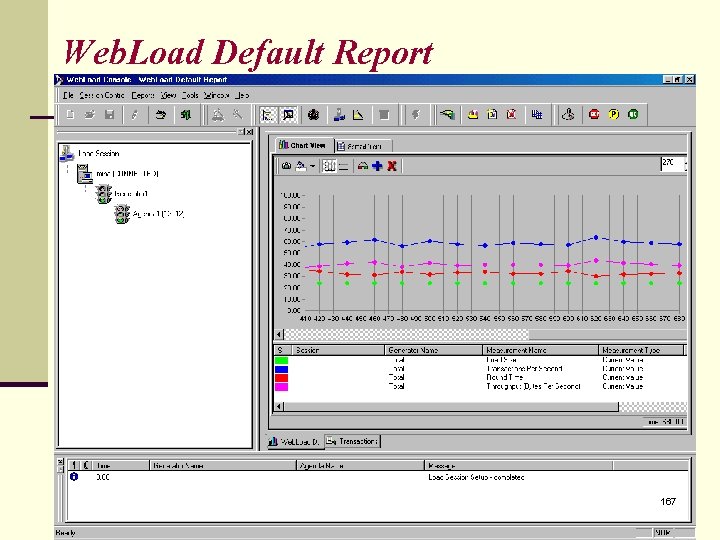
Task: Click the Measurement Type column header
Action: click(x=641, y=350)
